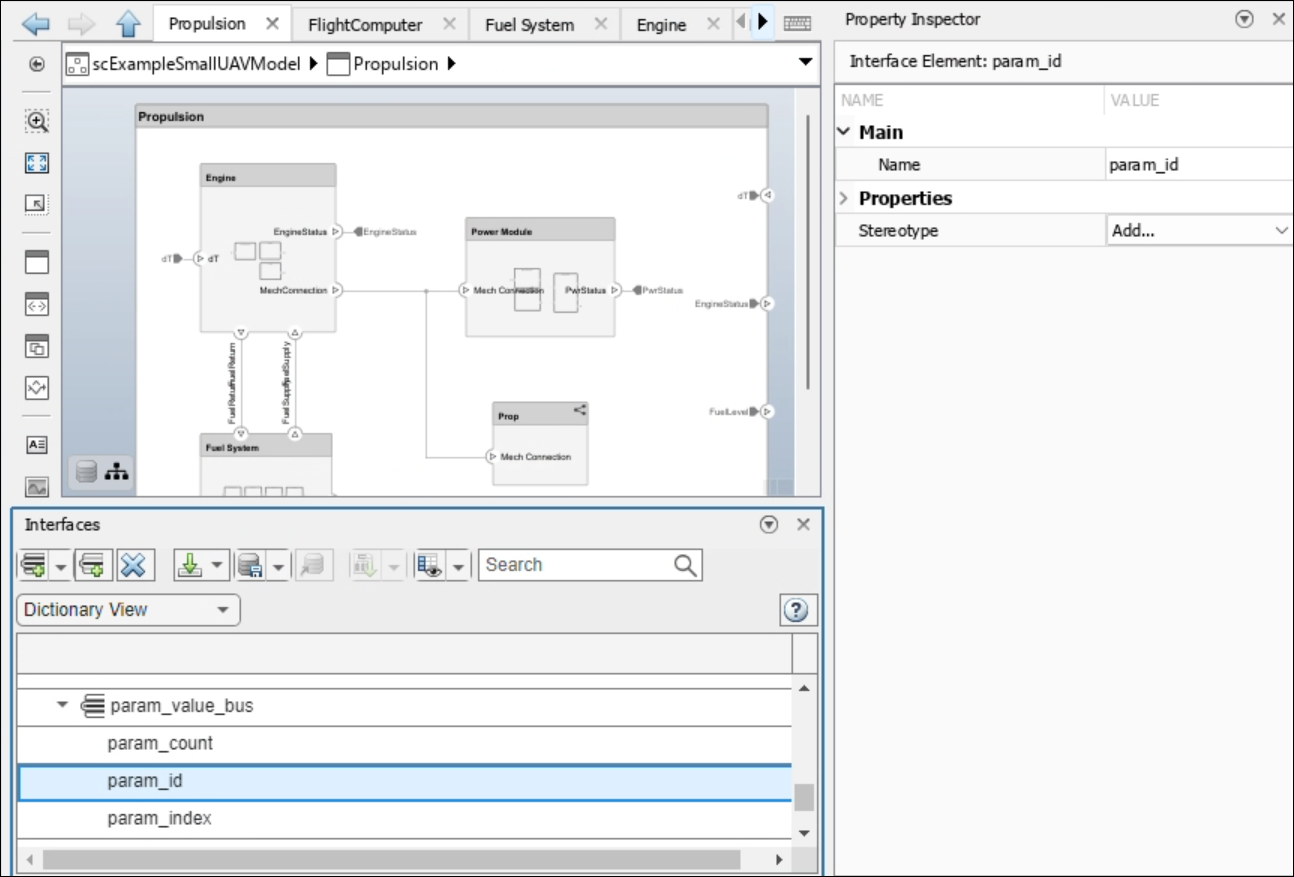Click scExampleSmallUAVModel in the breadcrumb
Image resolution: width=1294 pixels, height=877 pixels.
(195, 64)
